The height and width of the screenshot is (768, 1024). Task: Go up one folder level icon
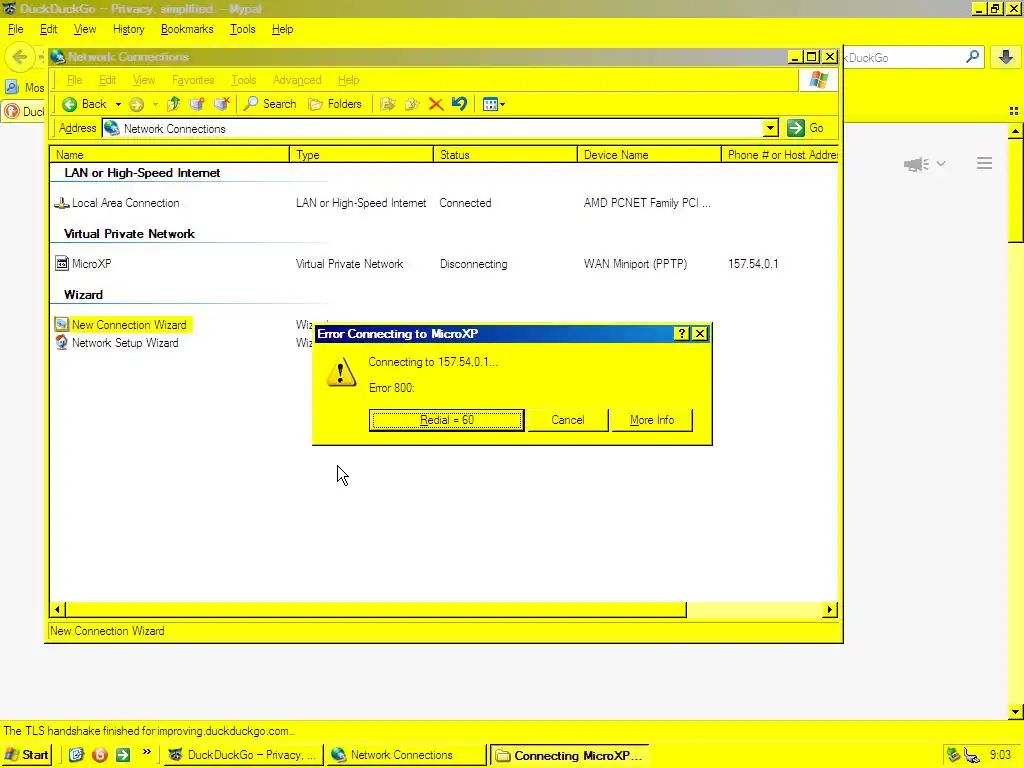point(174,104)
